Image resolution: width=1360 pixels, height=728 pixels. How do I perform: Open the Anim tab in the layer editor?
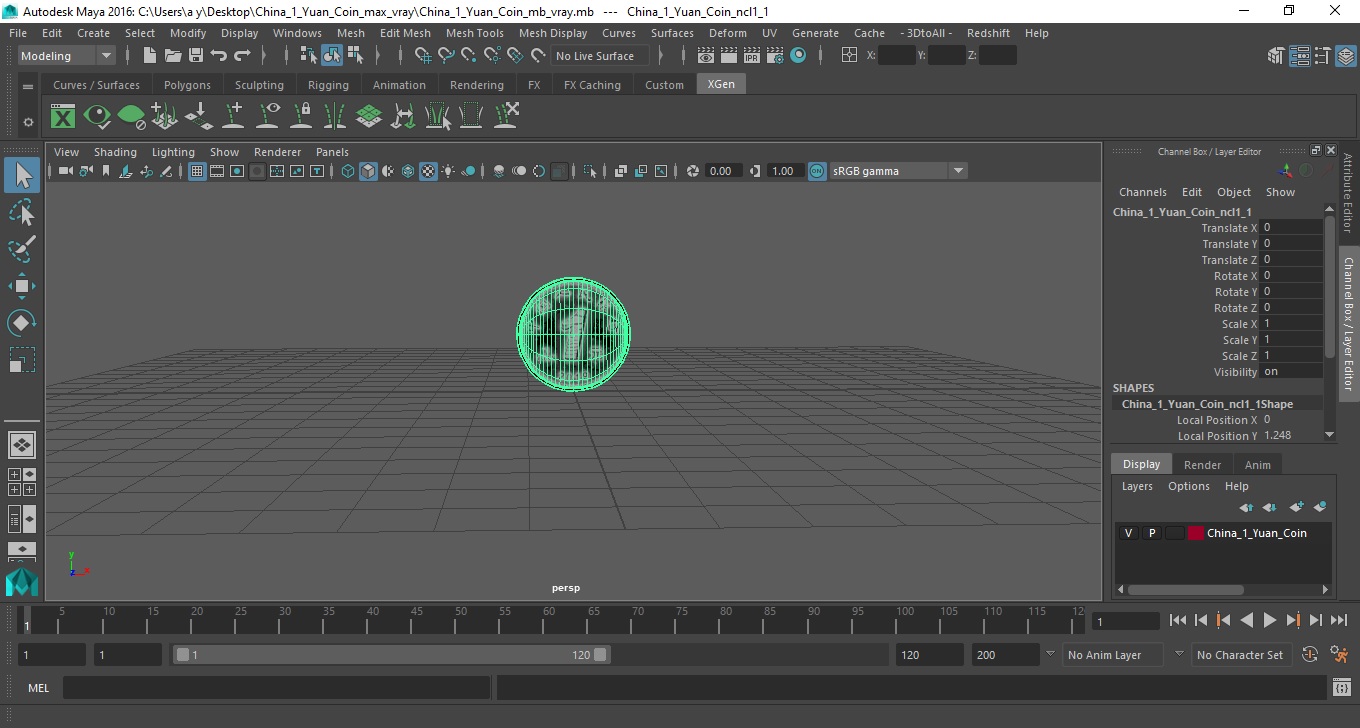click(1257, 465)
